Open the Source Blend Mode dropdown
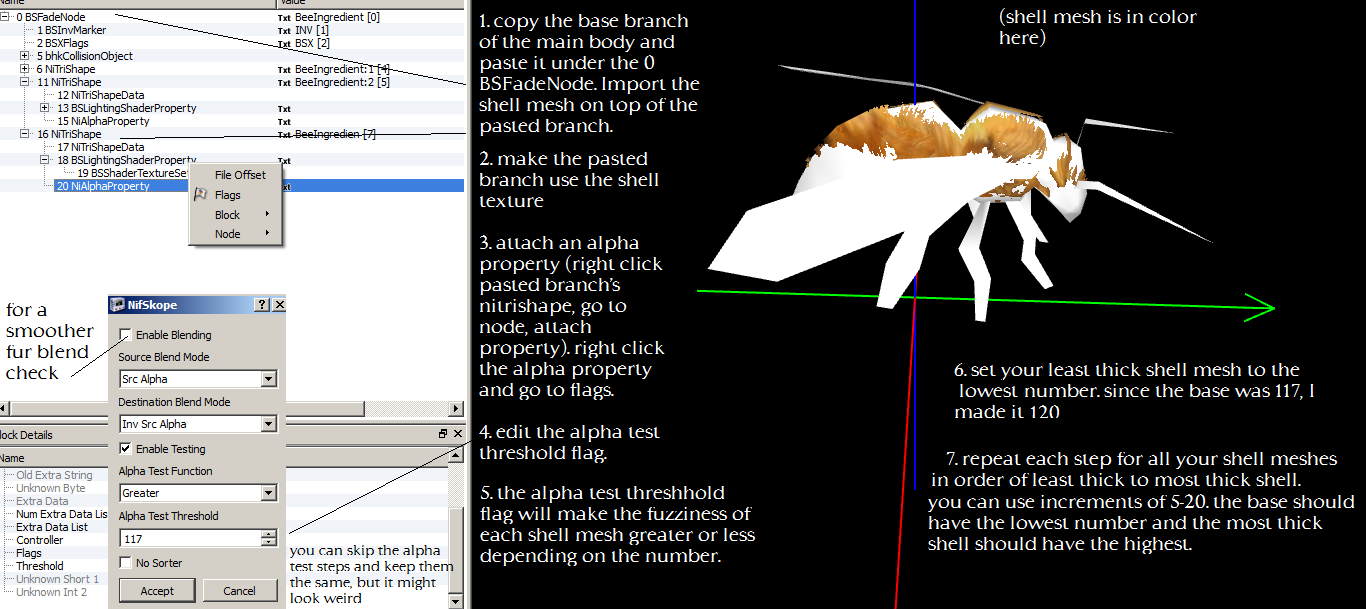This screenshot has height=609, width=1366. (268, 379)
